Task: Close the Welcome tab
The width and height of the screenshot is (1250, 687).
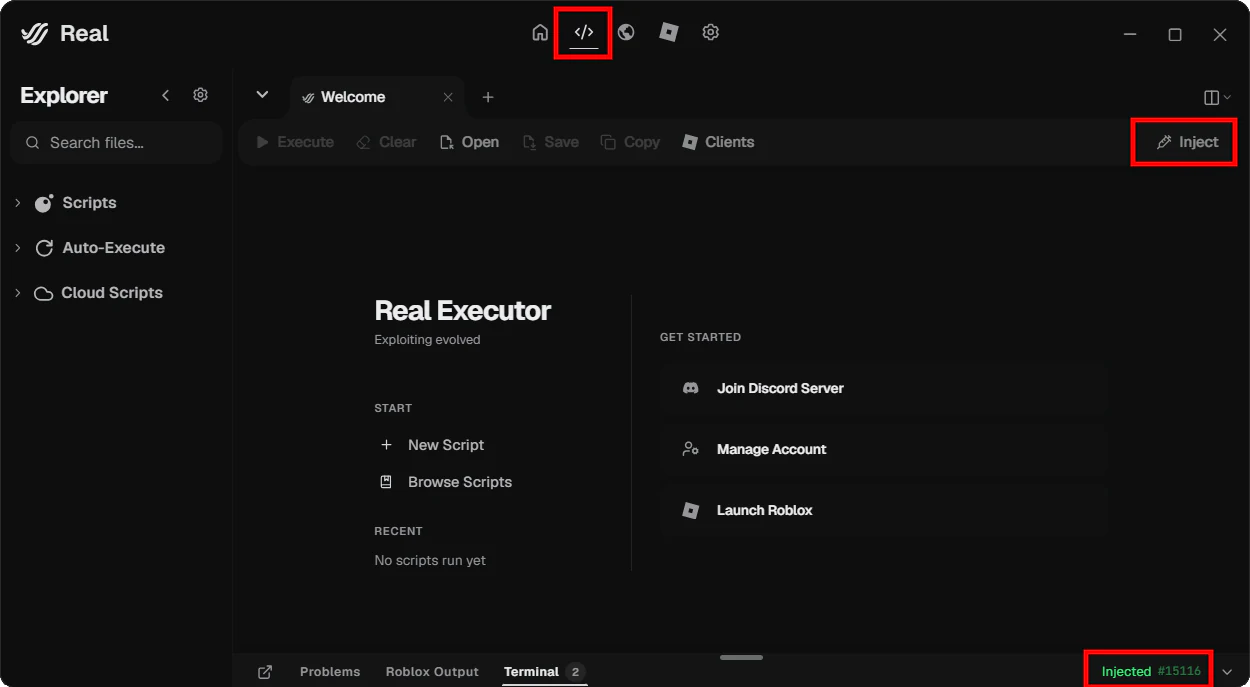Action: pyautogui.click(x=448, y=97)
